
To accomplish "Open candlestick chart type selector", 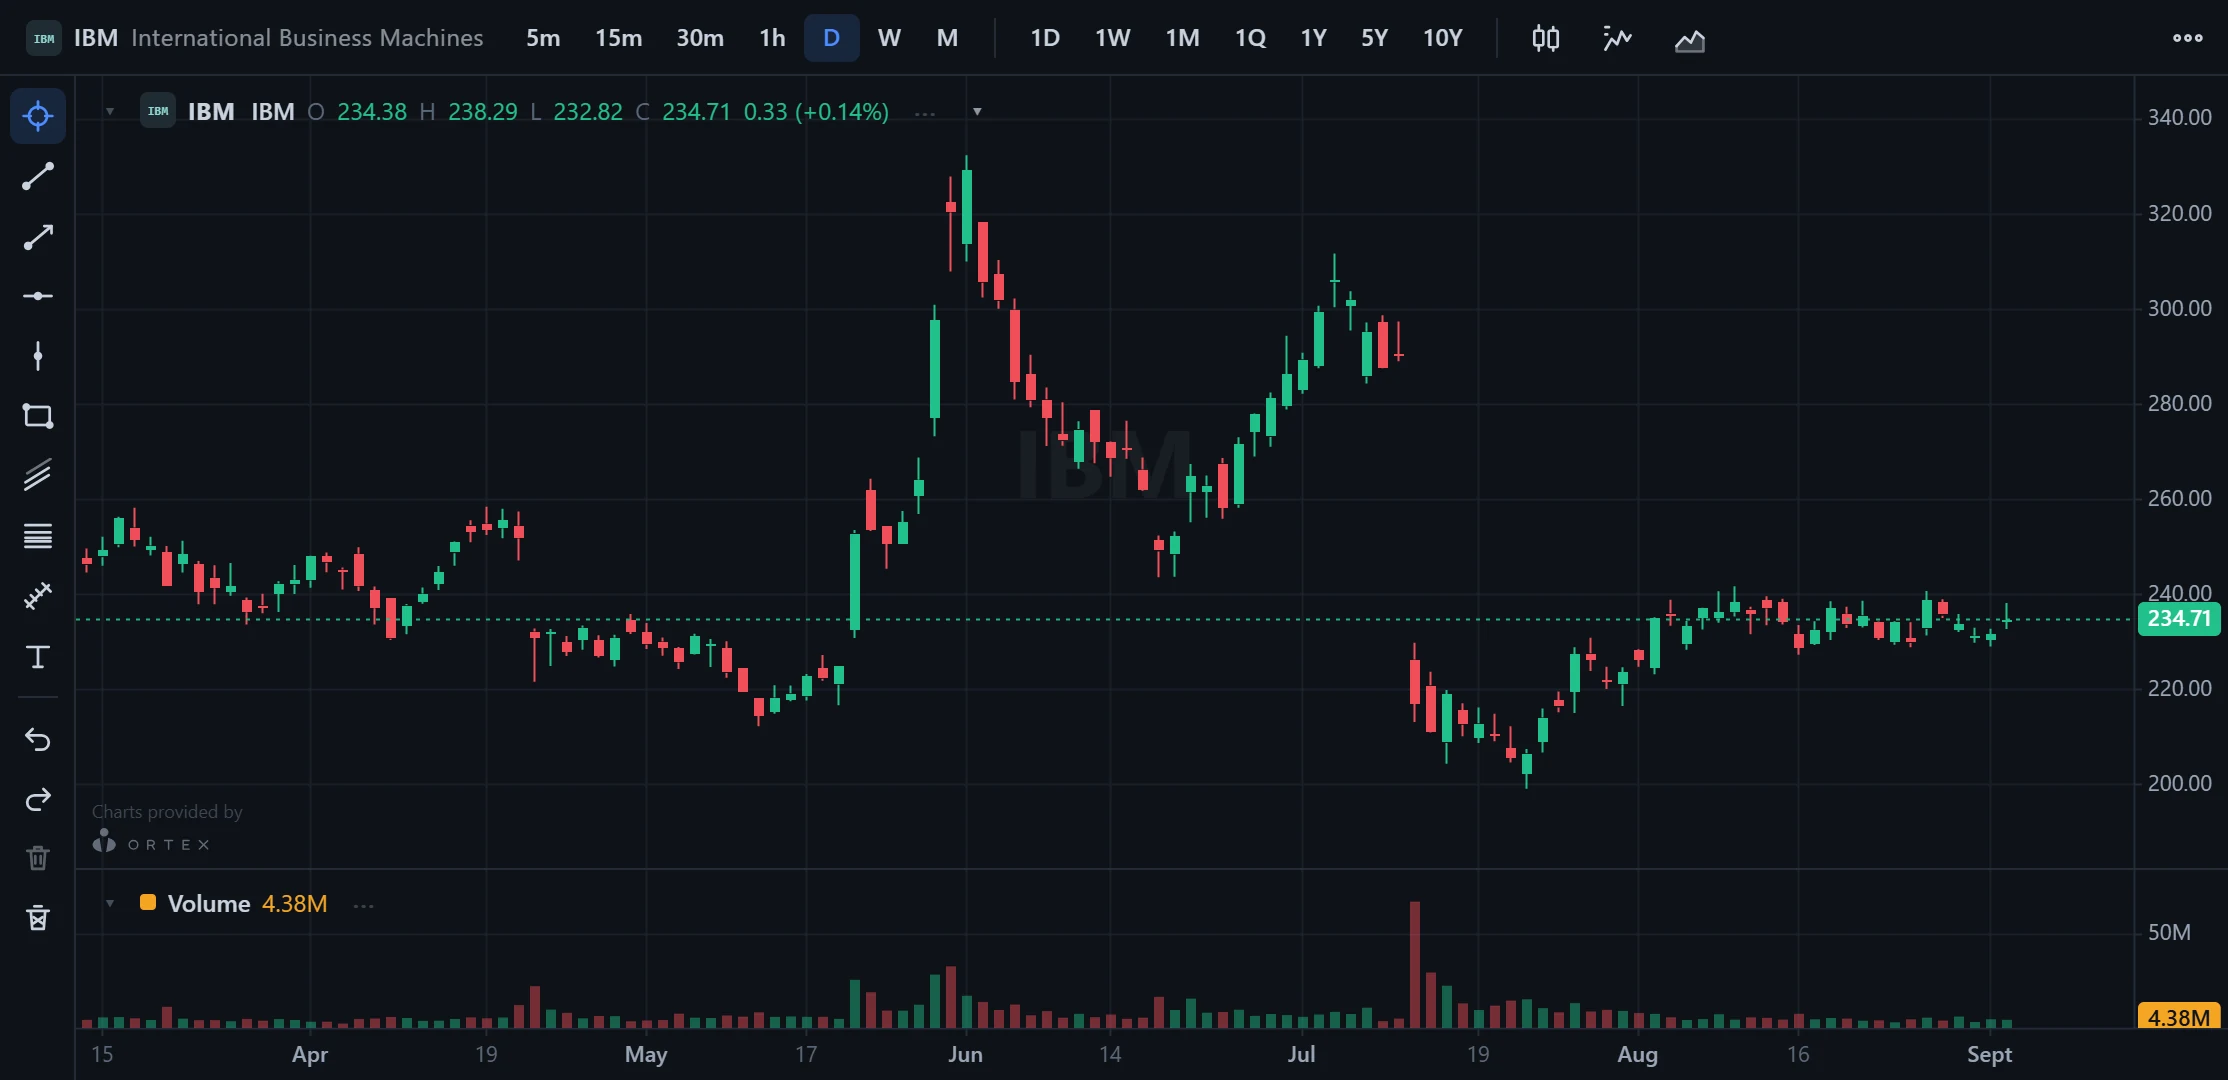I will point(1546,38).
